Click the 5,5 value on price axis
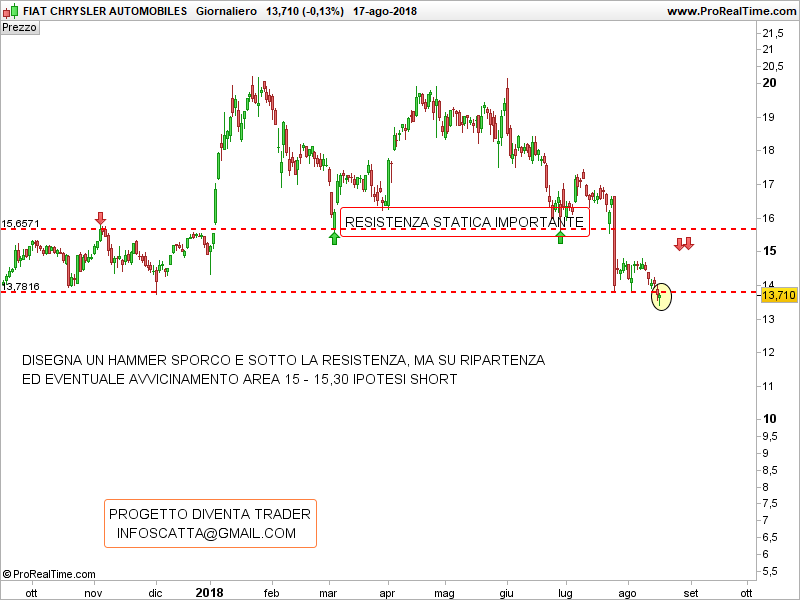This screenshot has height=600, width=800. pyautogui.click(x=770, y=571)
